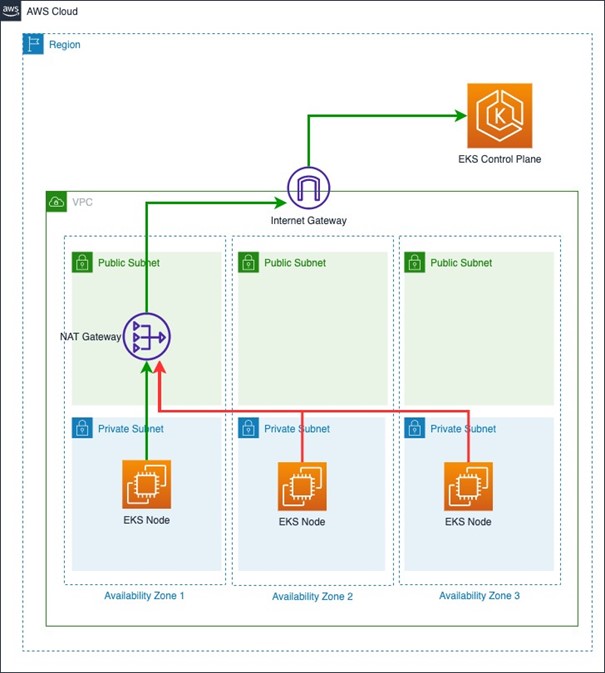Select the NAT Gateway icon

[x=147, y=336]
